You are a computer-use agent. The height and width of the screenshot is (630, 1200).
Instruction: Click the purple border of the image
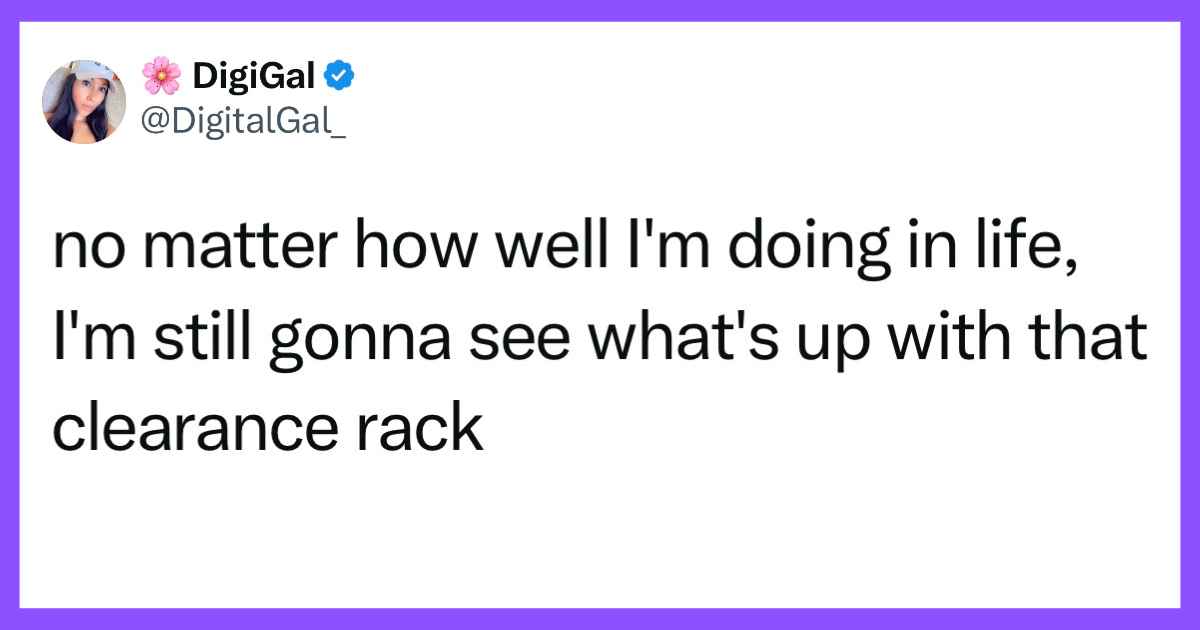(600, 10)
